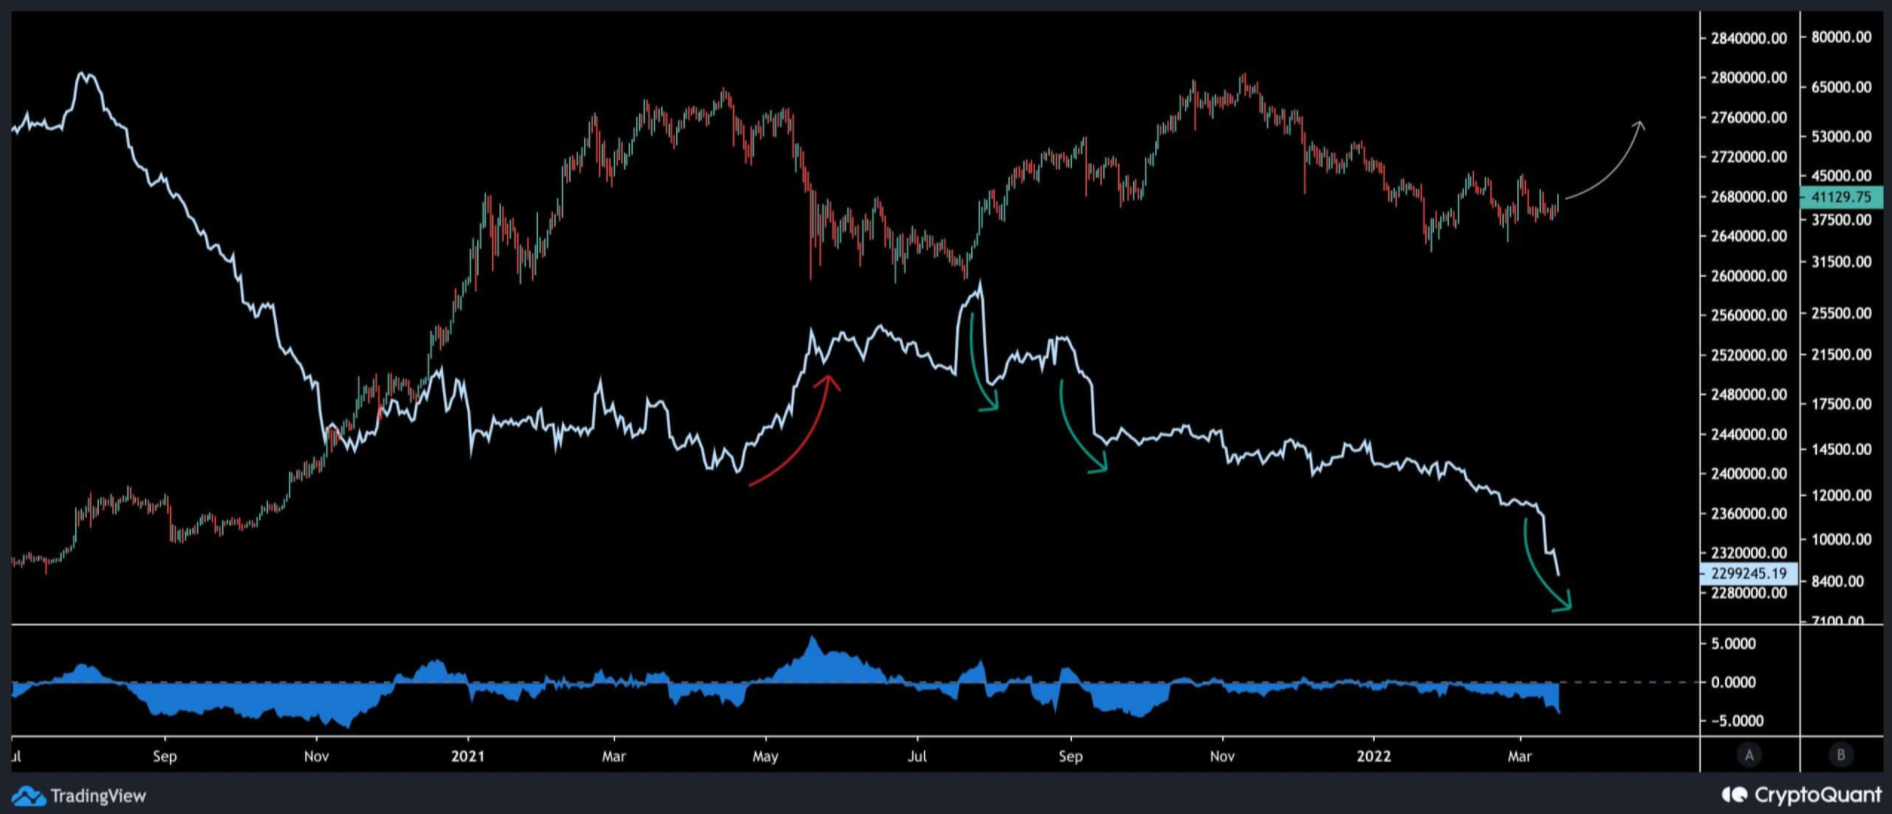The image size is (1892, 814).
Task: Select the 2021 label on time axis
Action: coord(467,756)
